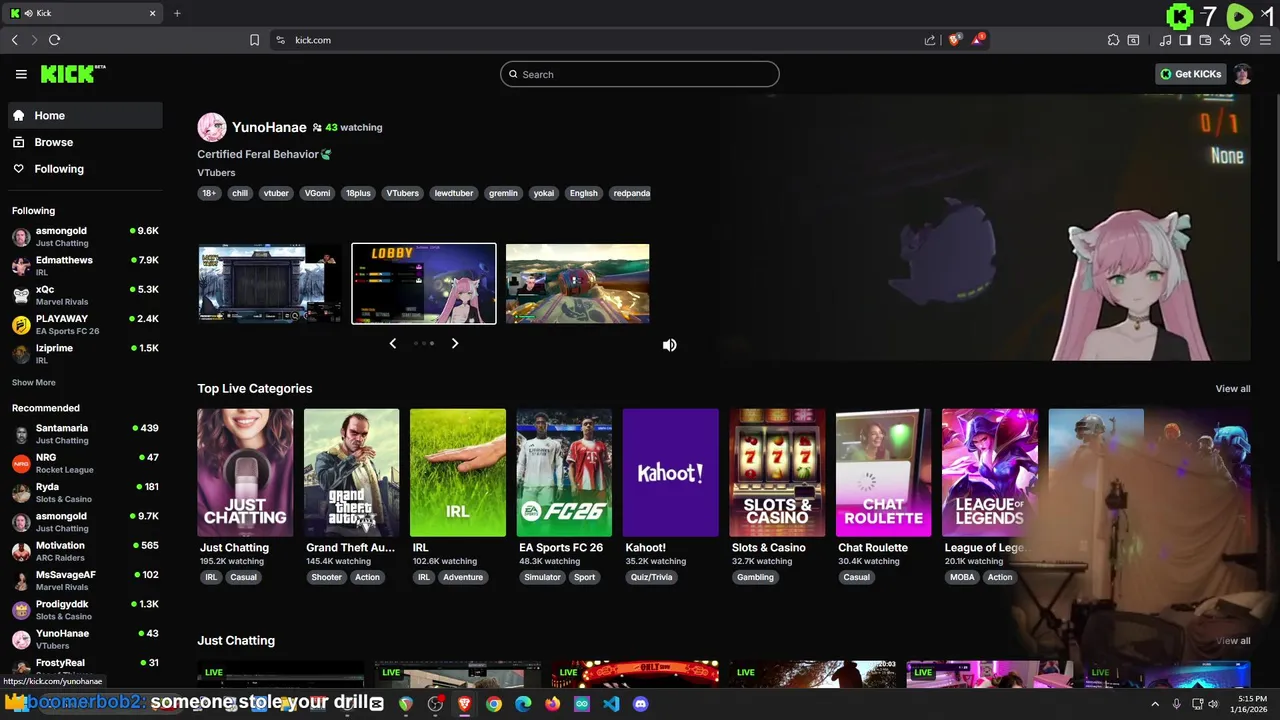Open the user profile avatar
The image size is (1280, 720).
coord(1242,74)
